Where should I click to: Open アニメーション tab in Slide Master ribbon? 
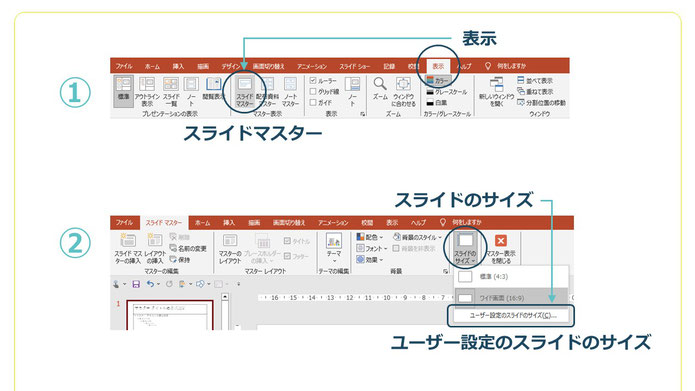click(333, 223)
